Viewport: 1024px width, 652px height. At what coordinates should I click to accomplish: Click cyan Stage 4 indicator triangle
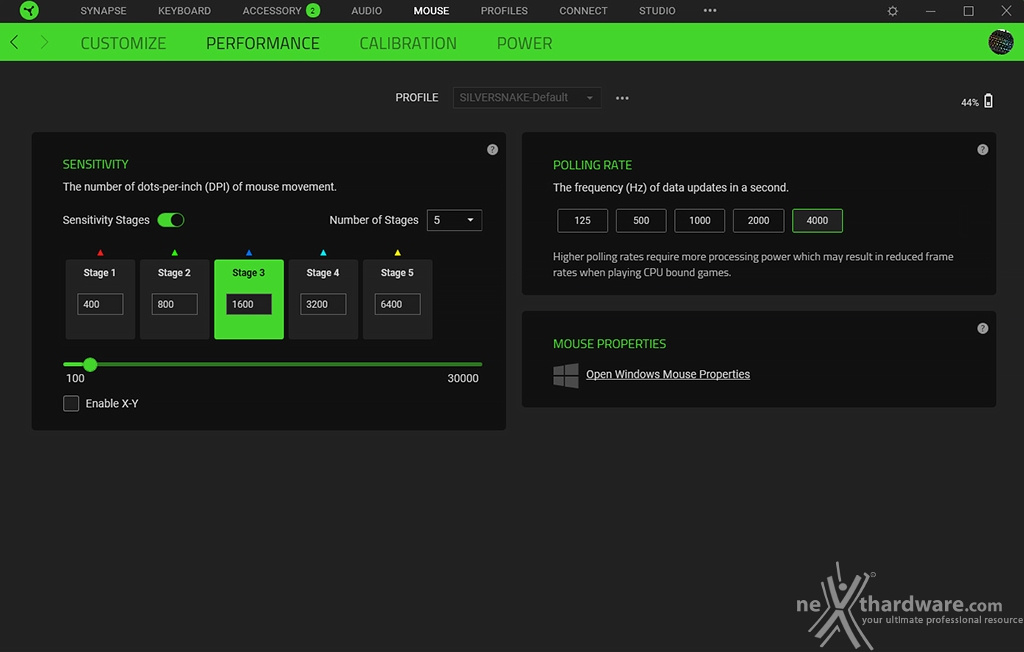click(x=323, y=252)
